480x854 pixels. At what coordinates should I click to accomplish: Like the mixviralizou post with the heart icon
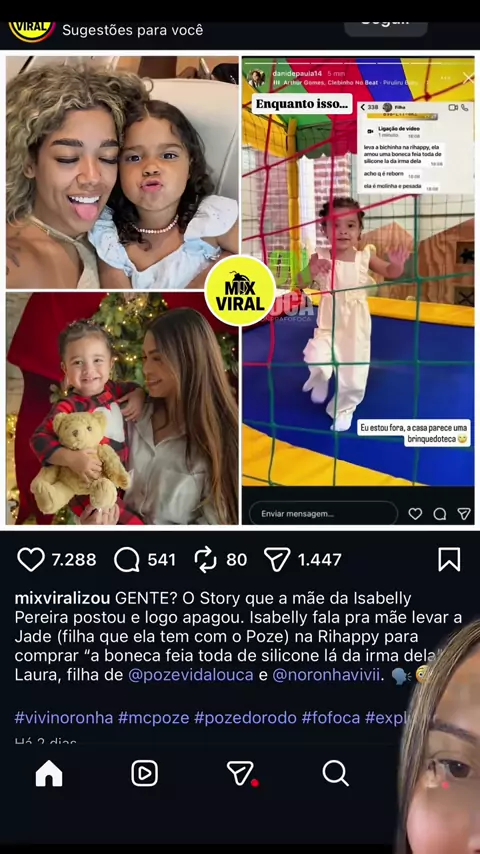coord(31,559)
